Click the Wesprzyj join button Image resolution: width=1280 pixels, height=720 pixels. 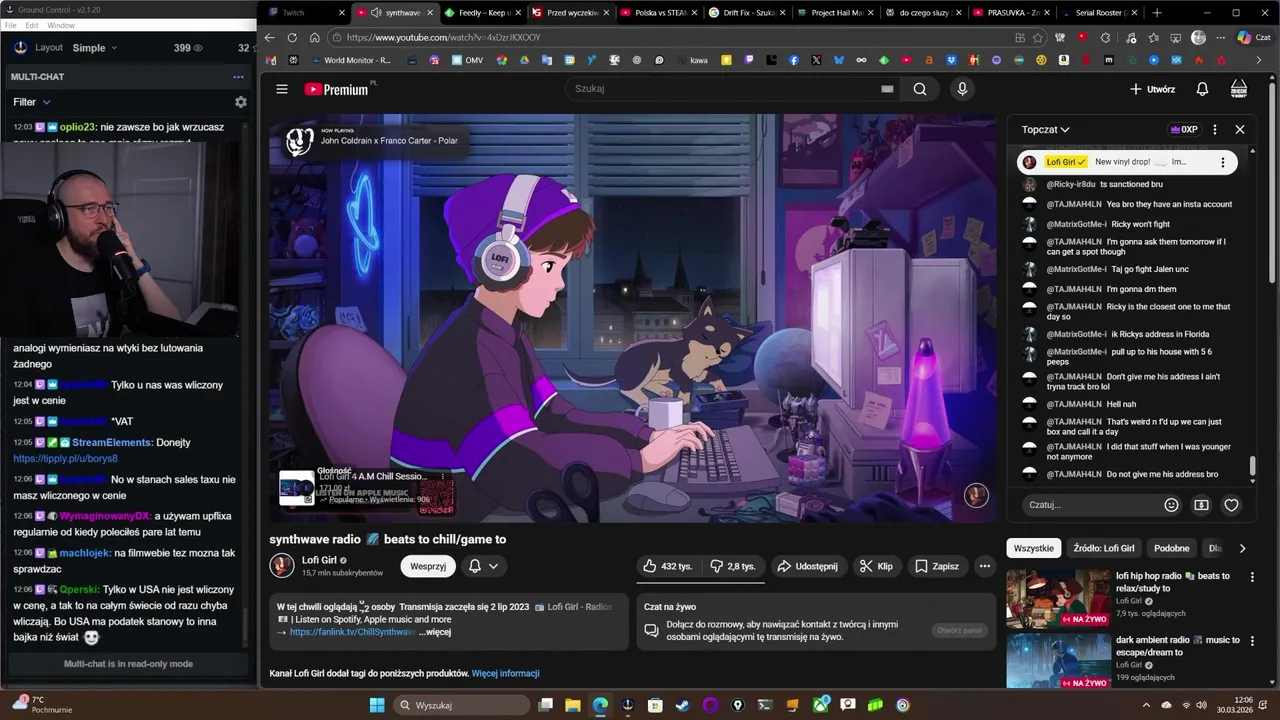(x=428, y=566)
